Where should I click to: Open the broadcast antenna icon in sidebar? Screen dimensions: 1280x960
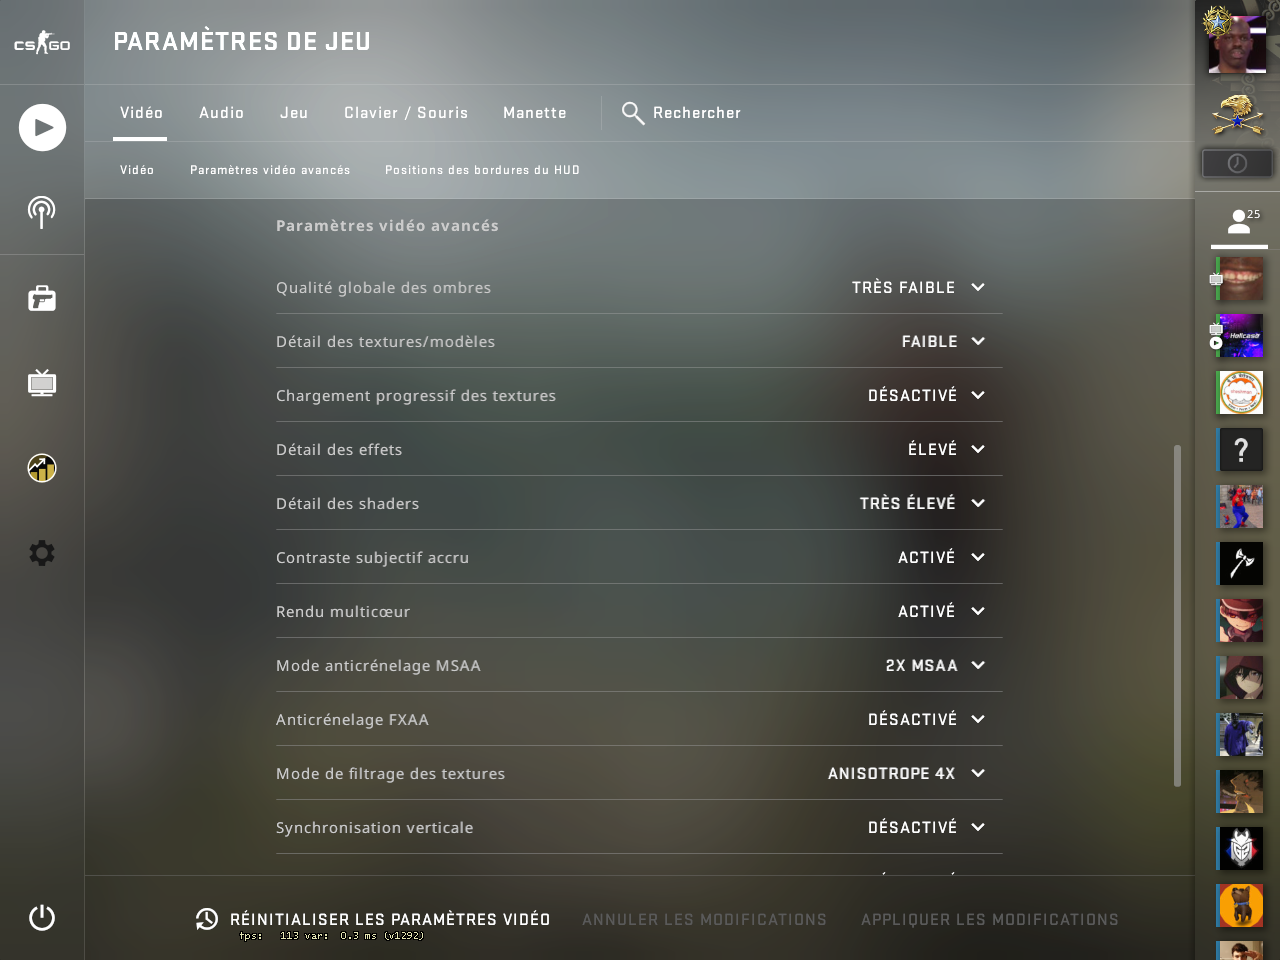click(42, 212)
